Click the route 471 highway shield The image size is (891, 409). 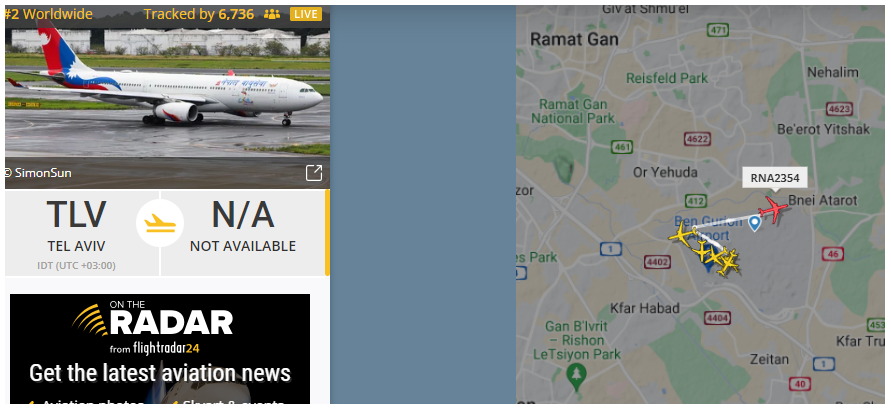coord(719,30)
